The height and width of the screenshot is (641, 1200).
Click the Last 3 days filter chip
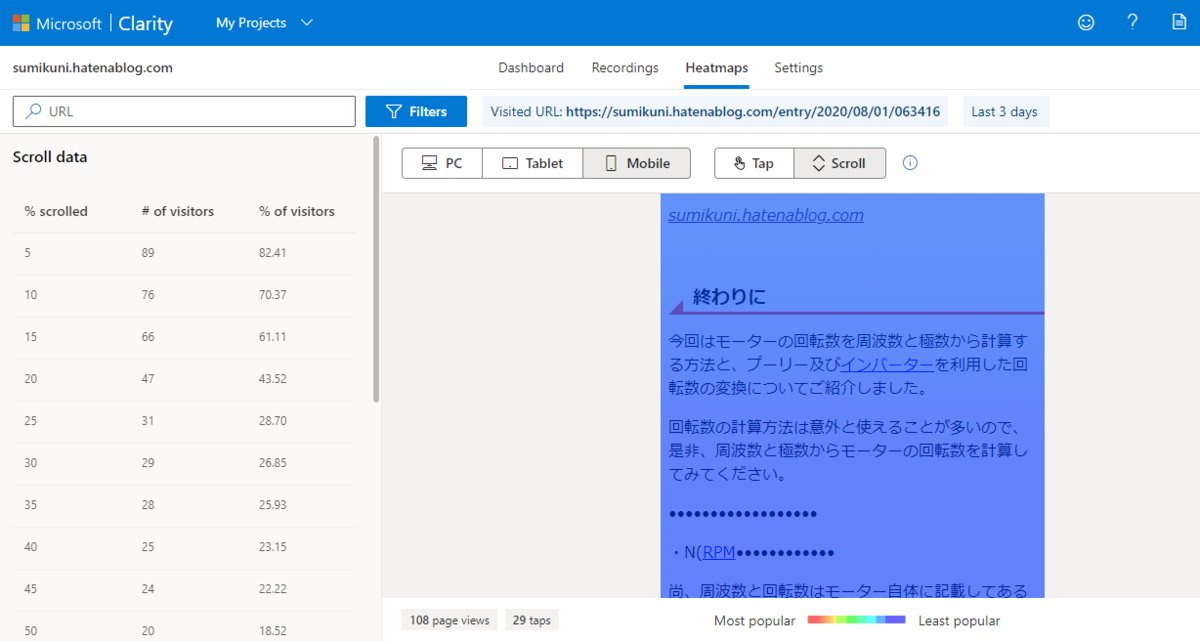[1005, 111]
